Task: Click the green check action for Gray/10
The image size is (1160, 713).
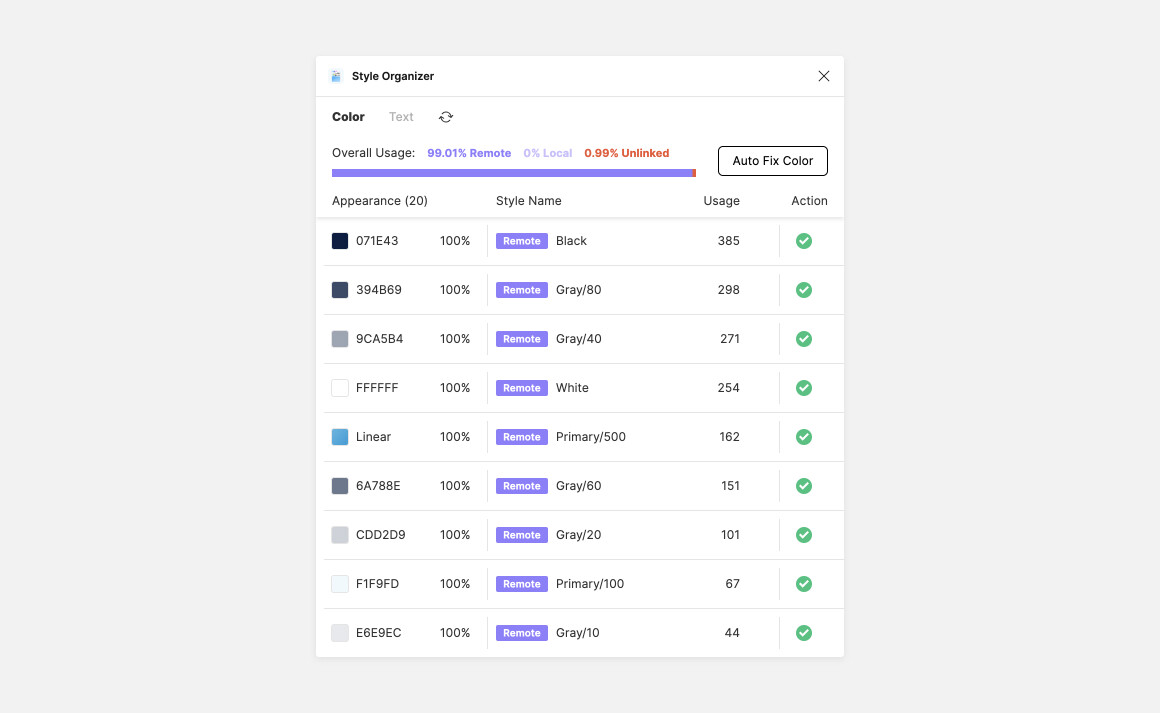Action: [x=804, y=633]
